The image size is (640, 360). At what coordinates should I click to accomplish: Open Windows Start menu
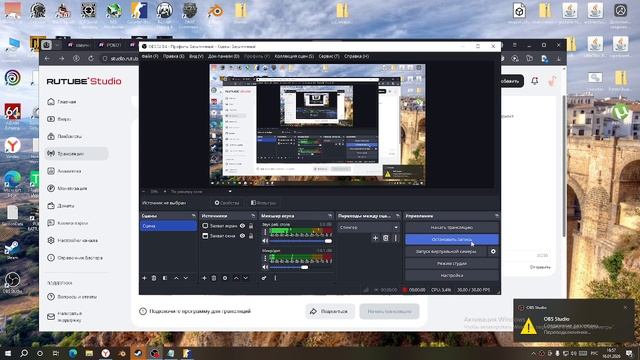coord(8,353)
